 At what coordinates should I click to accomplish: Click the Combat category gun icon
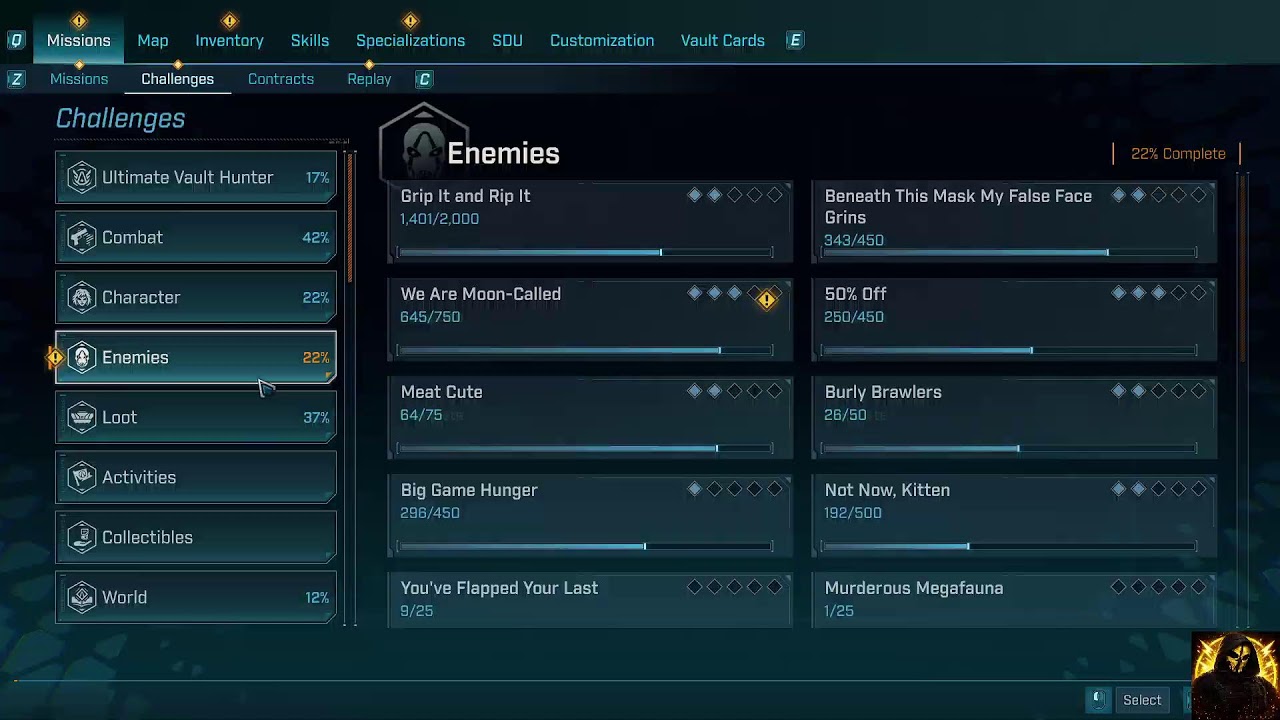click(x=81, y=238)
